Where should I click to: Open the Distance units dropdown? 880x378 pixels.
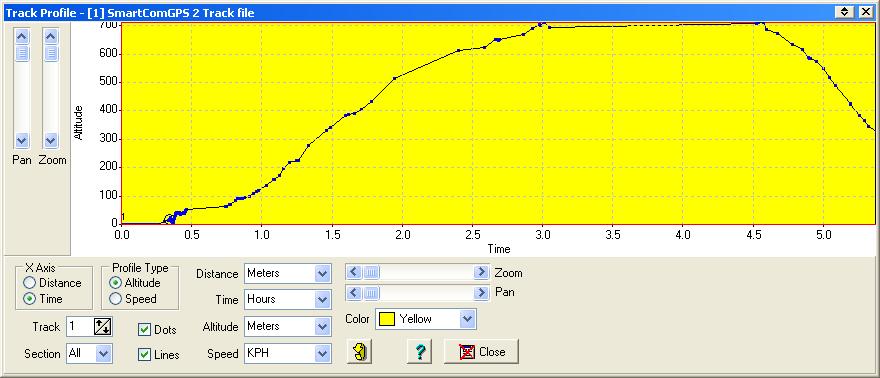tap(322, 274)
